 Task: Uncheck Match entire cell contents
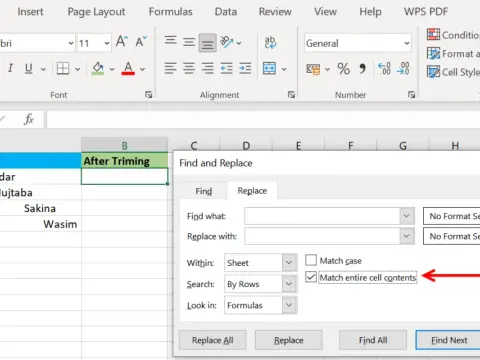(311, 277)
